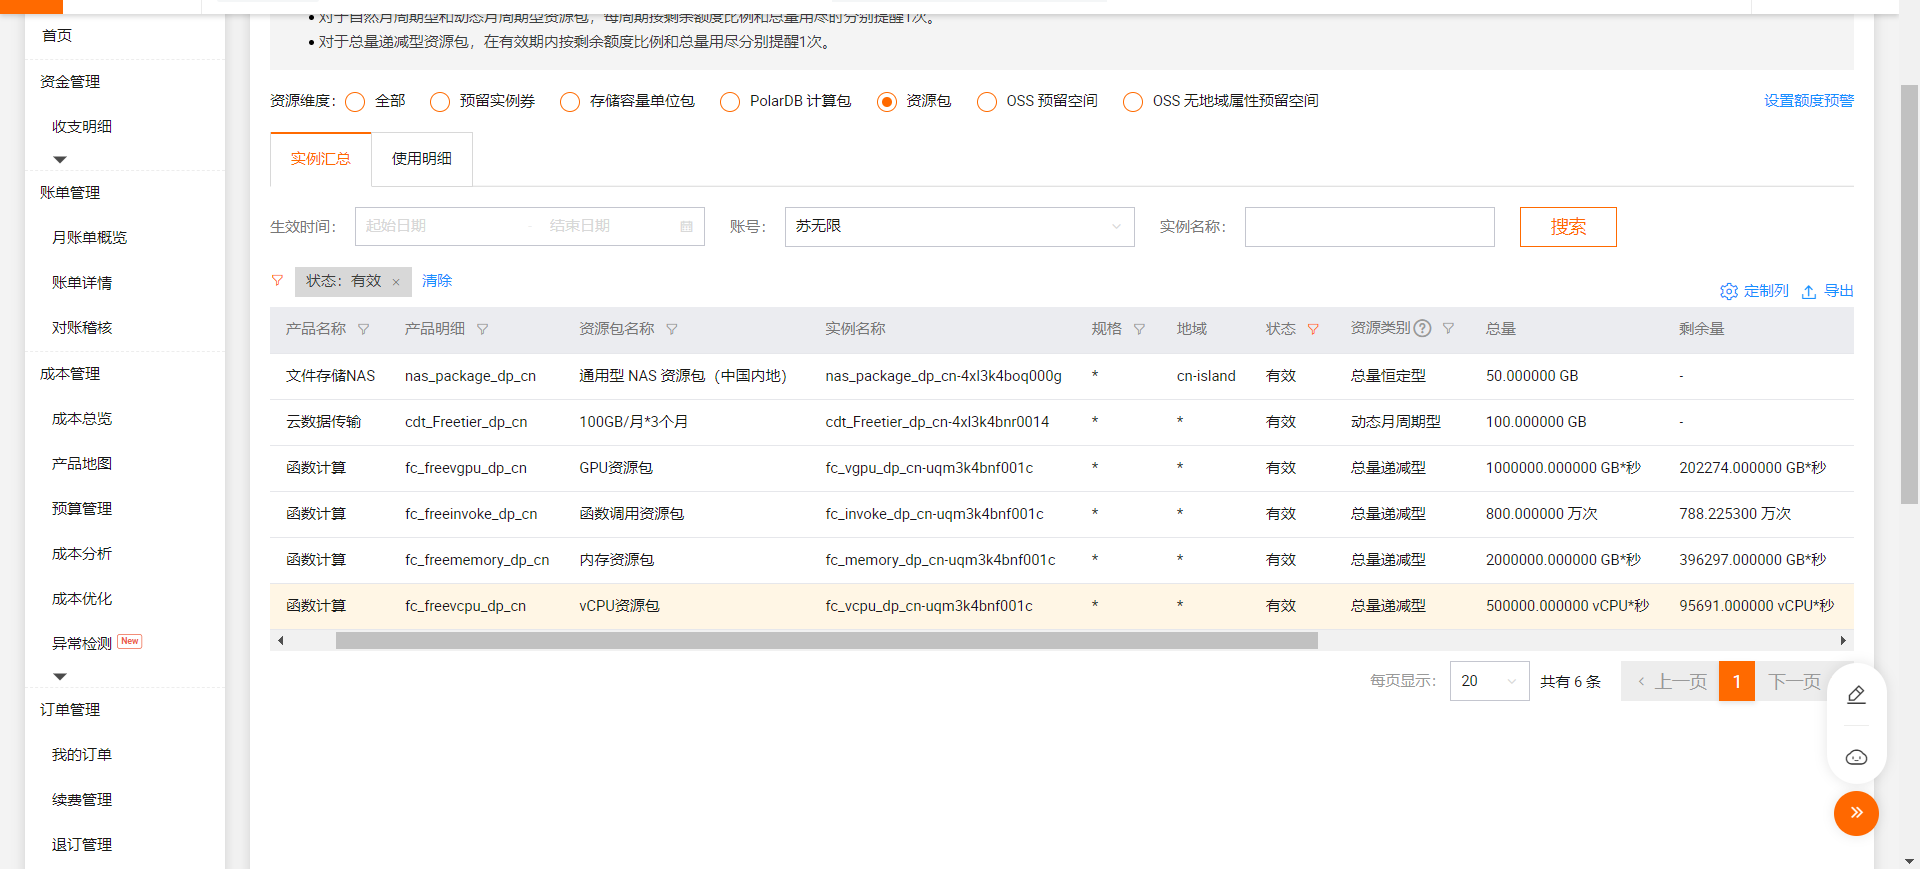This screenshot has height=869, width=1920.
Task: Select the OSS 无地域属性预留空间 radio
Action: coord(1133,102)
